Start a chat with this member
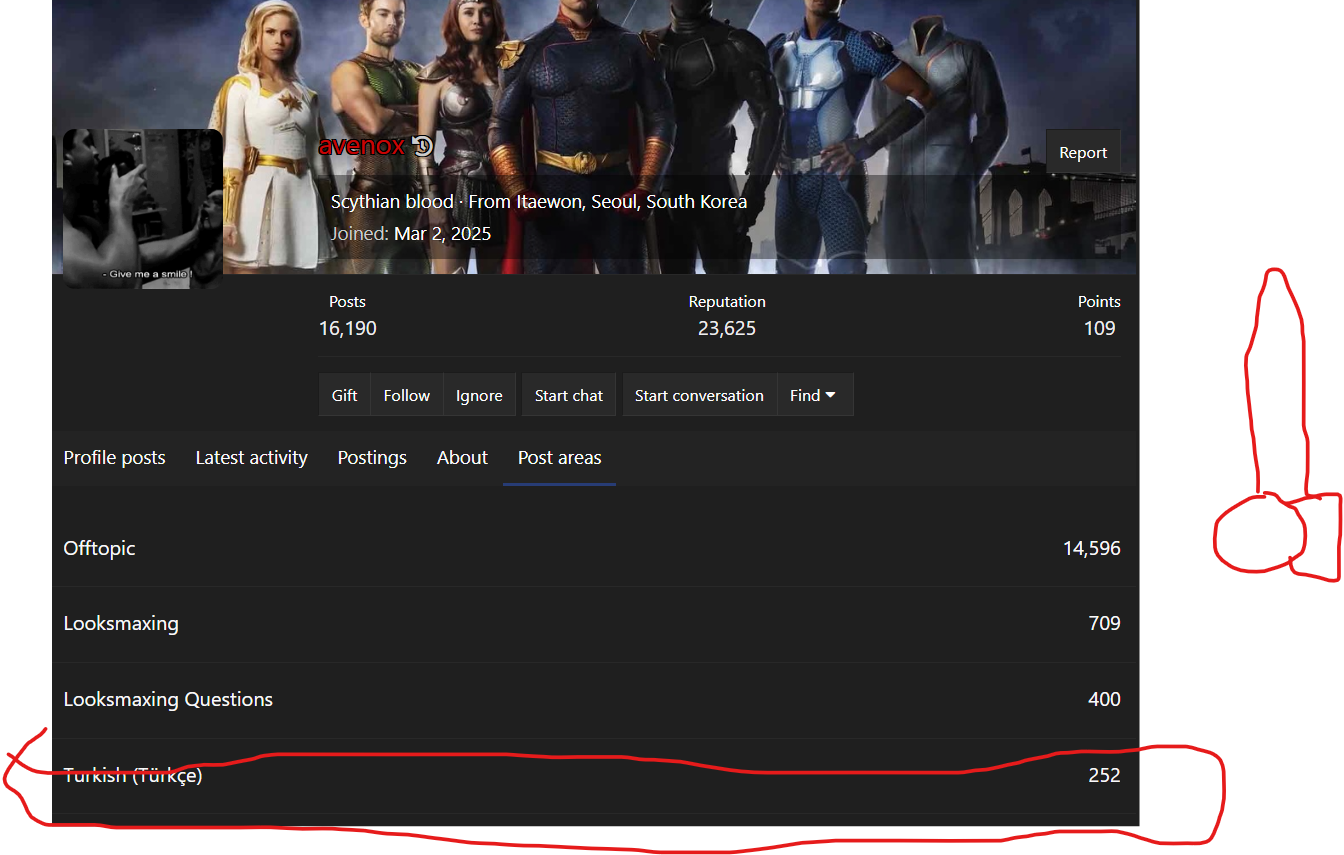Screen dimensions: 1344x855 [x=569, y=395]
